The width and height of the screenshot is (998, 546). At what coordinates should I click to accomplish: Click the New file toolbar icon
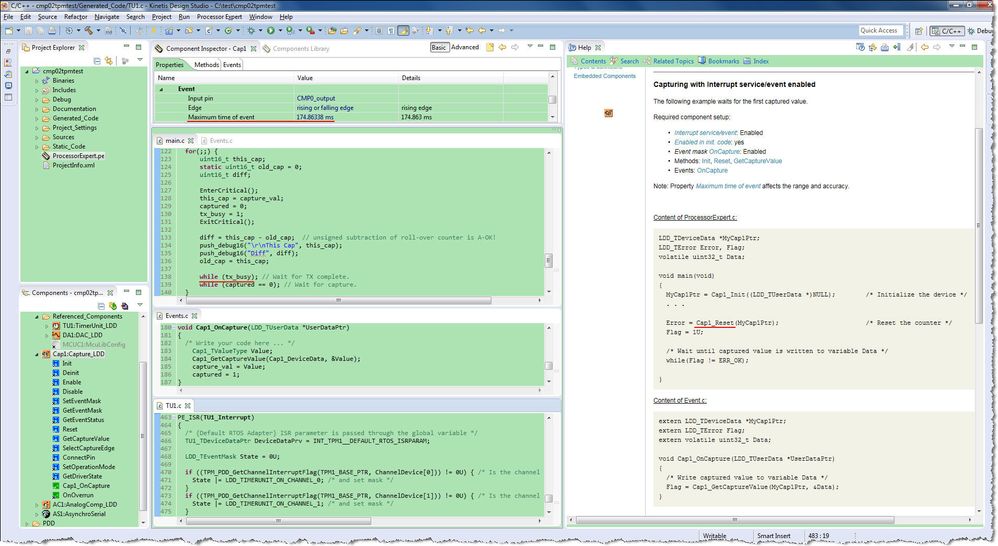[9, 30]
